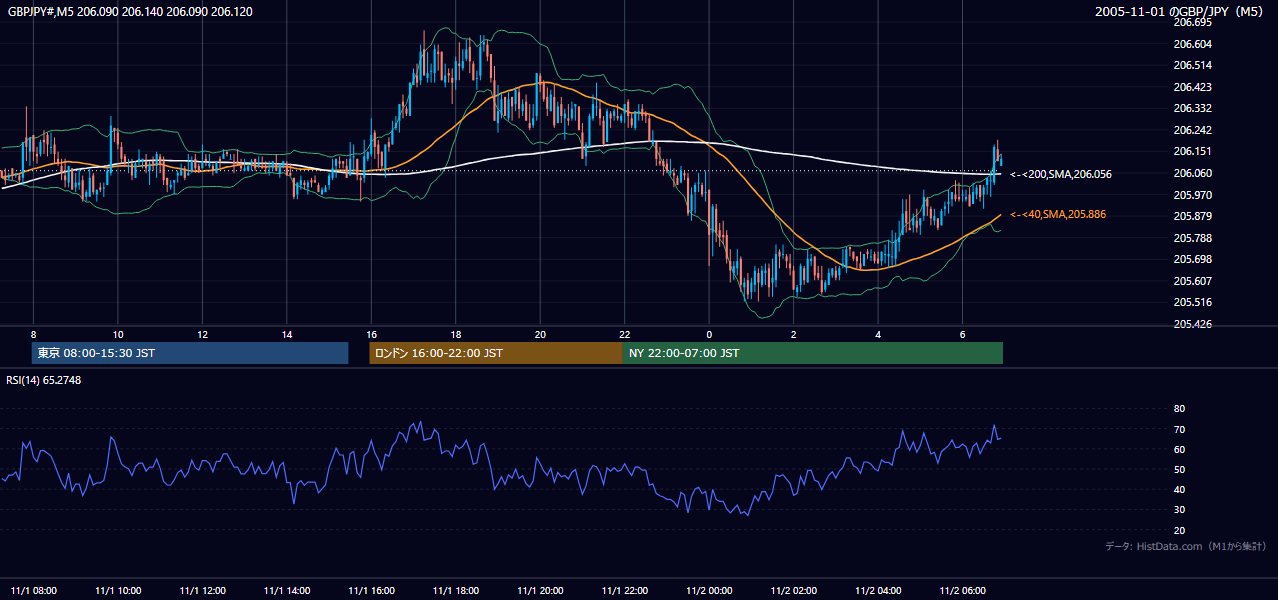Click the bottom axis label 11/1 12:00
This screenshot has height=600, width=1278.
202,590
